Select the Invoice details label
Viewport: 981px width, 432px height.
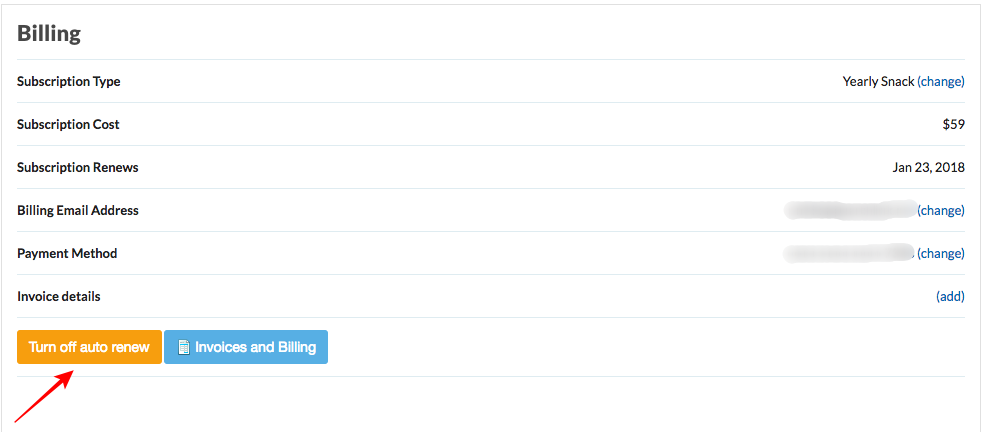(59, 296)
